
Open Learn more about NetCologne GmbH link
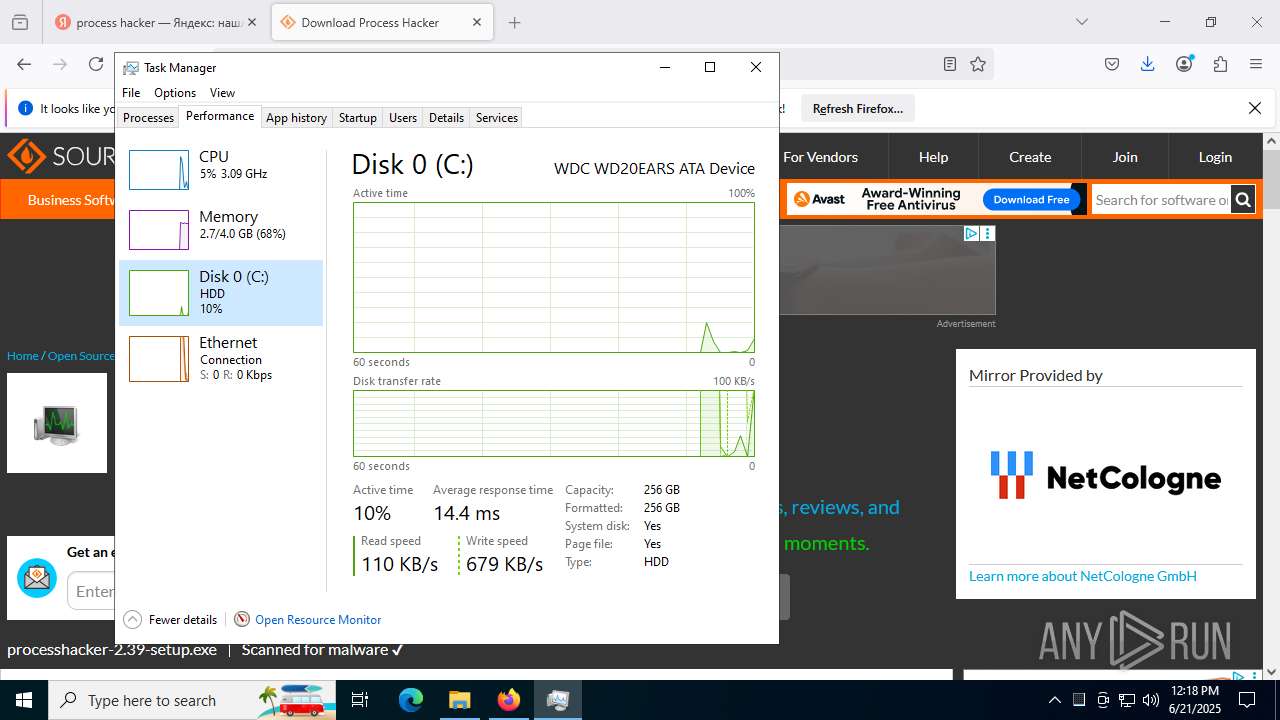point(1083,576)
